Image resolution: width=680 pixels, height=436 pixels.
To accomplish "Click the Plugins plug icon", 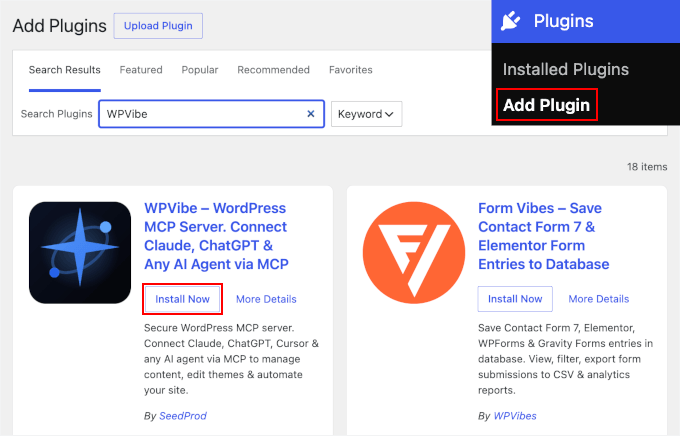I will pos(510,21).
